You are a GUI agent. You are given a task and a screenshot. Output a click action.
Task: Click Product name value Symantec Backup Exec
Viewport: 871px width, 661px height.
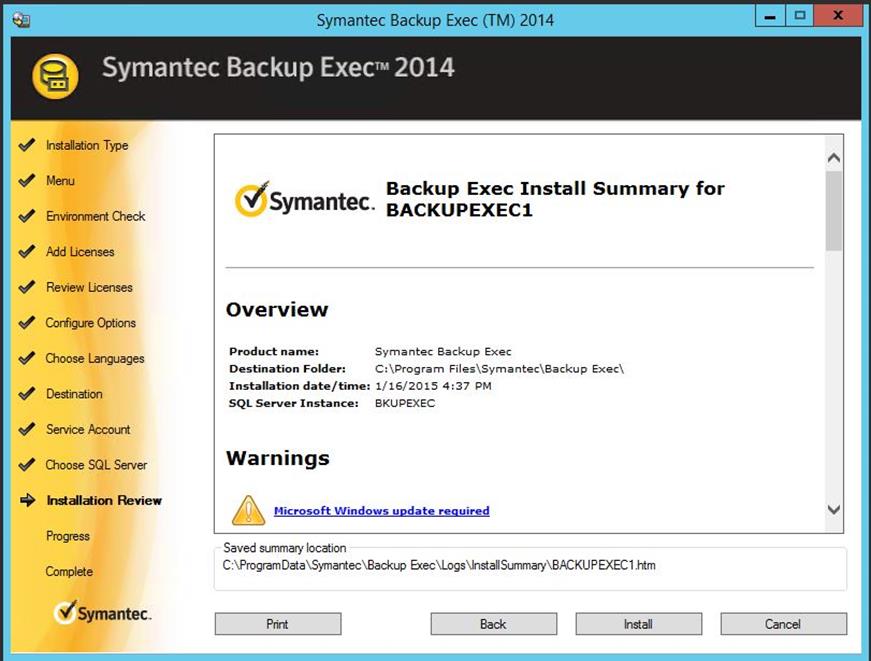point(443,352)
